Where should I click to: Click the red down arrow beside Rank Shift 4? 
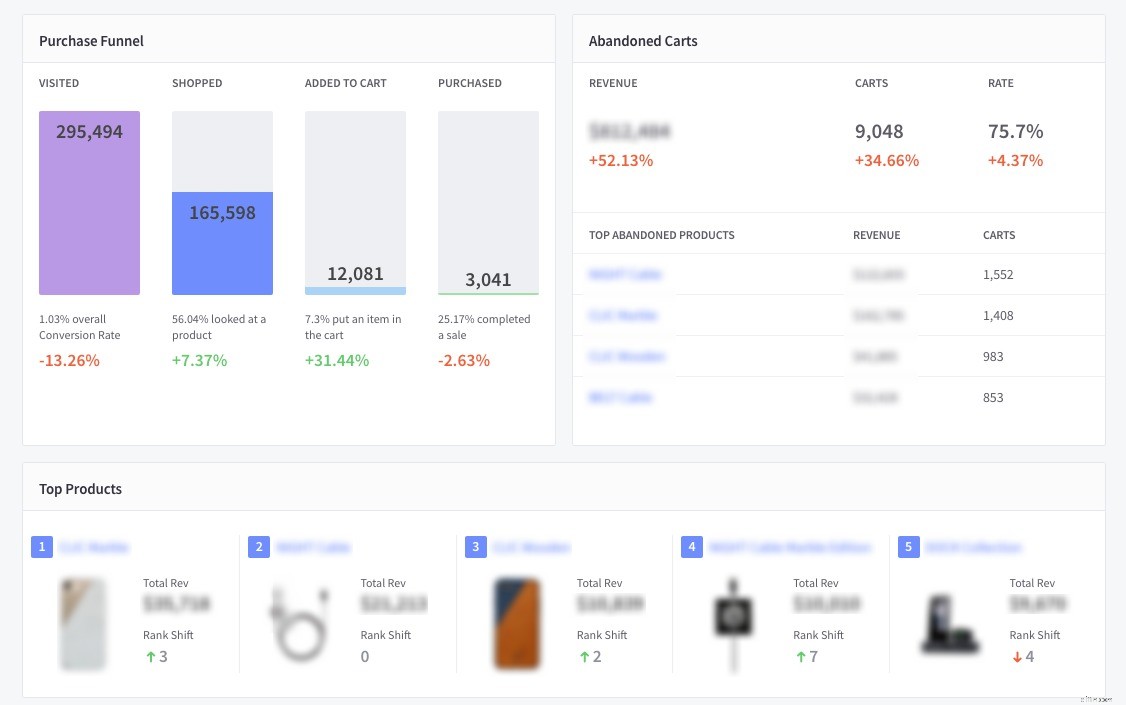[x=1017, y=657]
